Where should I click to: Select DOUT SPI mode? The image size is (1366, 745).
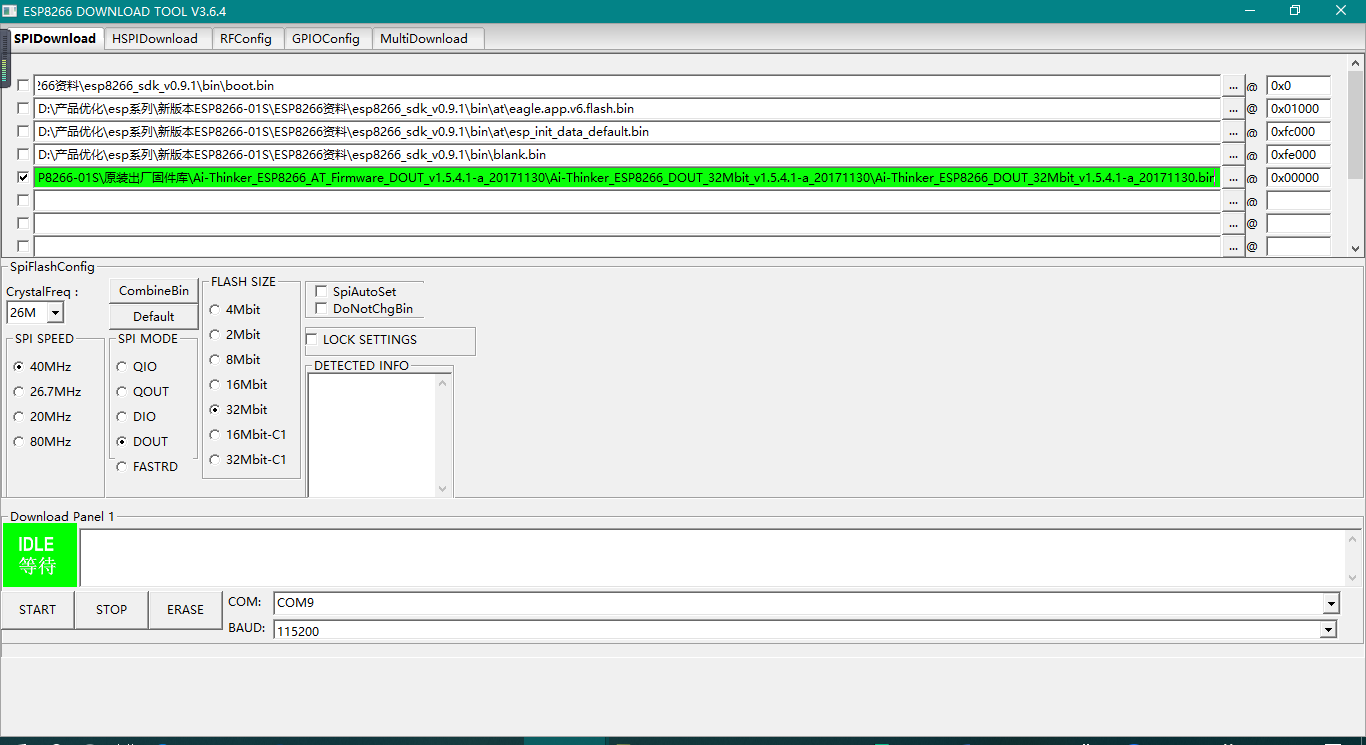(x=122, y=442)
